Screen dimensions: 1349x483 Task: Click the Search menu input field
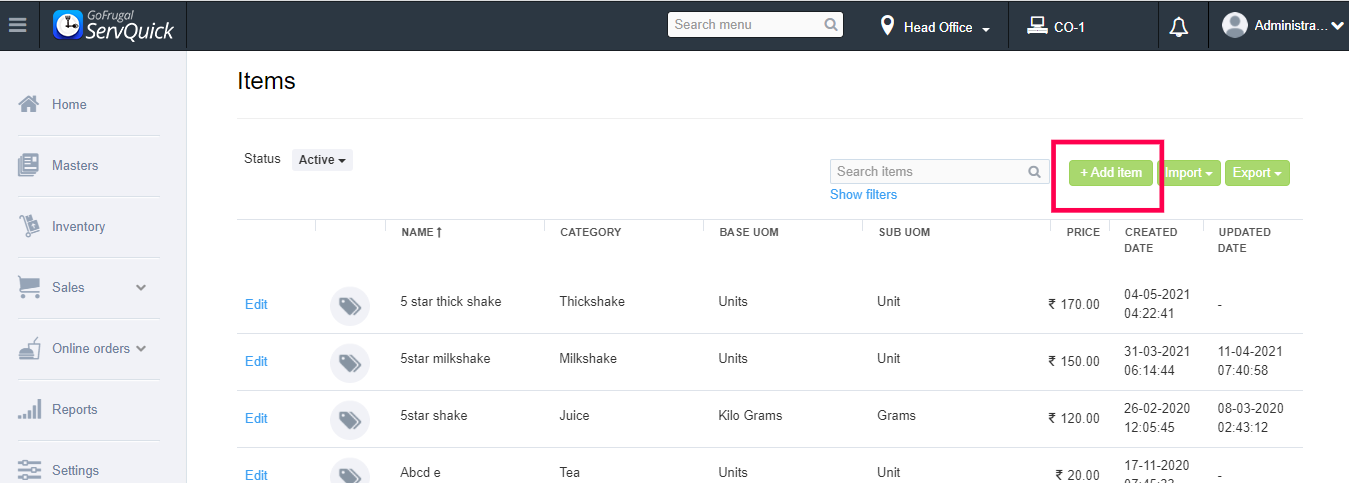coord(746,25)
